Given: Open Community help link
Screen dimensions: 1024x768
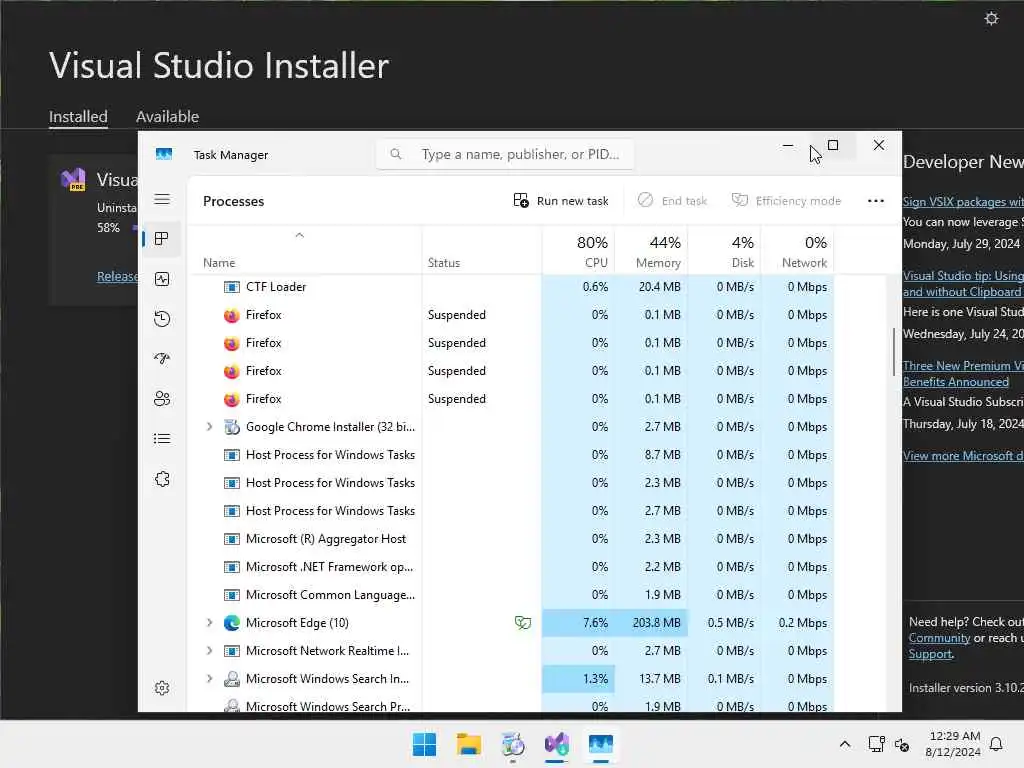Looking at the screenshot, I should pos(939,638).
